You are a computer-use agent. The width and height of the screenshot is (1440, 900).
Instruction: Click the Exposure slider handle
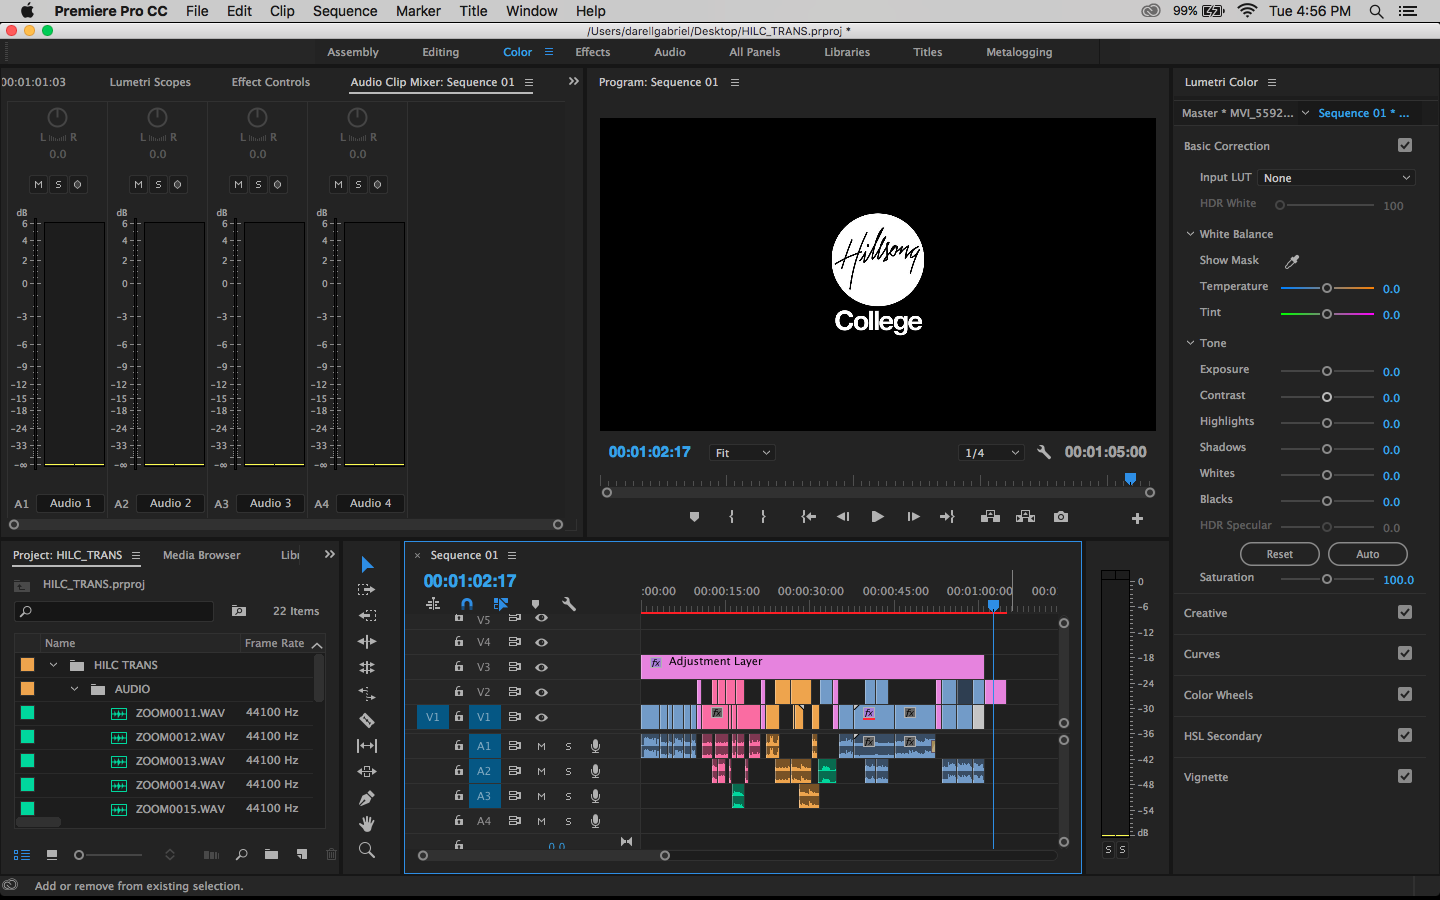1327,371
